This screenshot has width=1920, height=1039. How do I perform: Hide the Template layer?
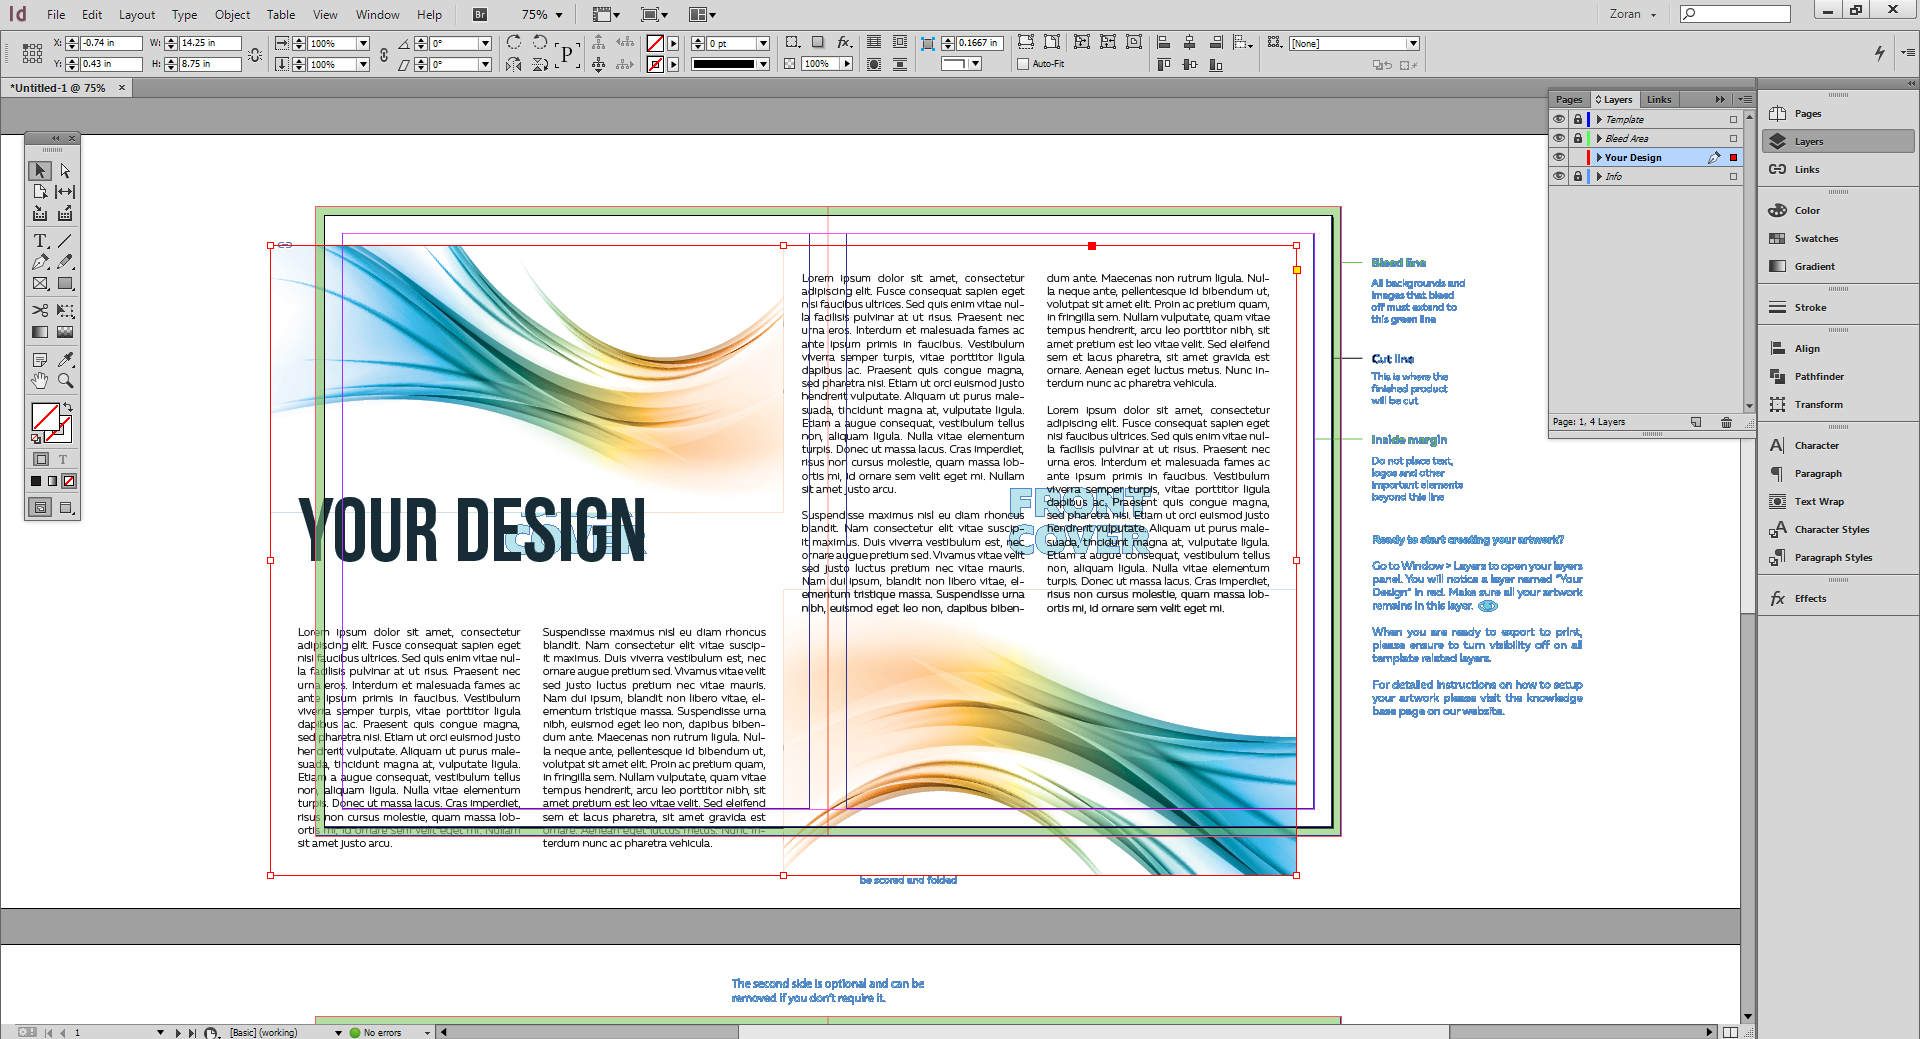(x=1559, y=119)
